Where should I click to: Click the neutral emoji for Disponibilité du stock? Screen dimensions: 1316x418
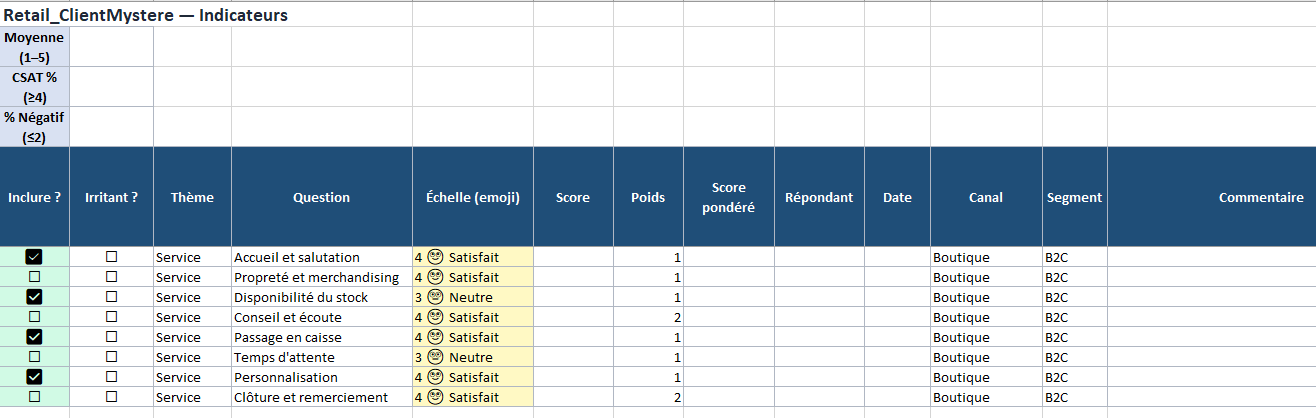[435, 297]
